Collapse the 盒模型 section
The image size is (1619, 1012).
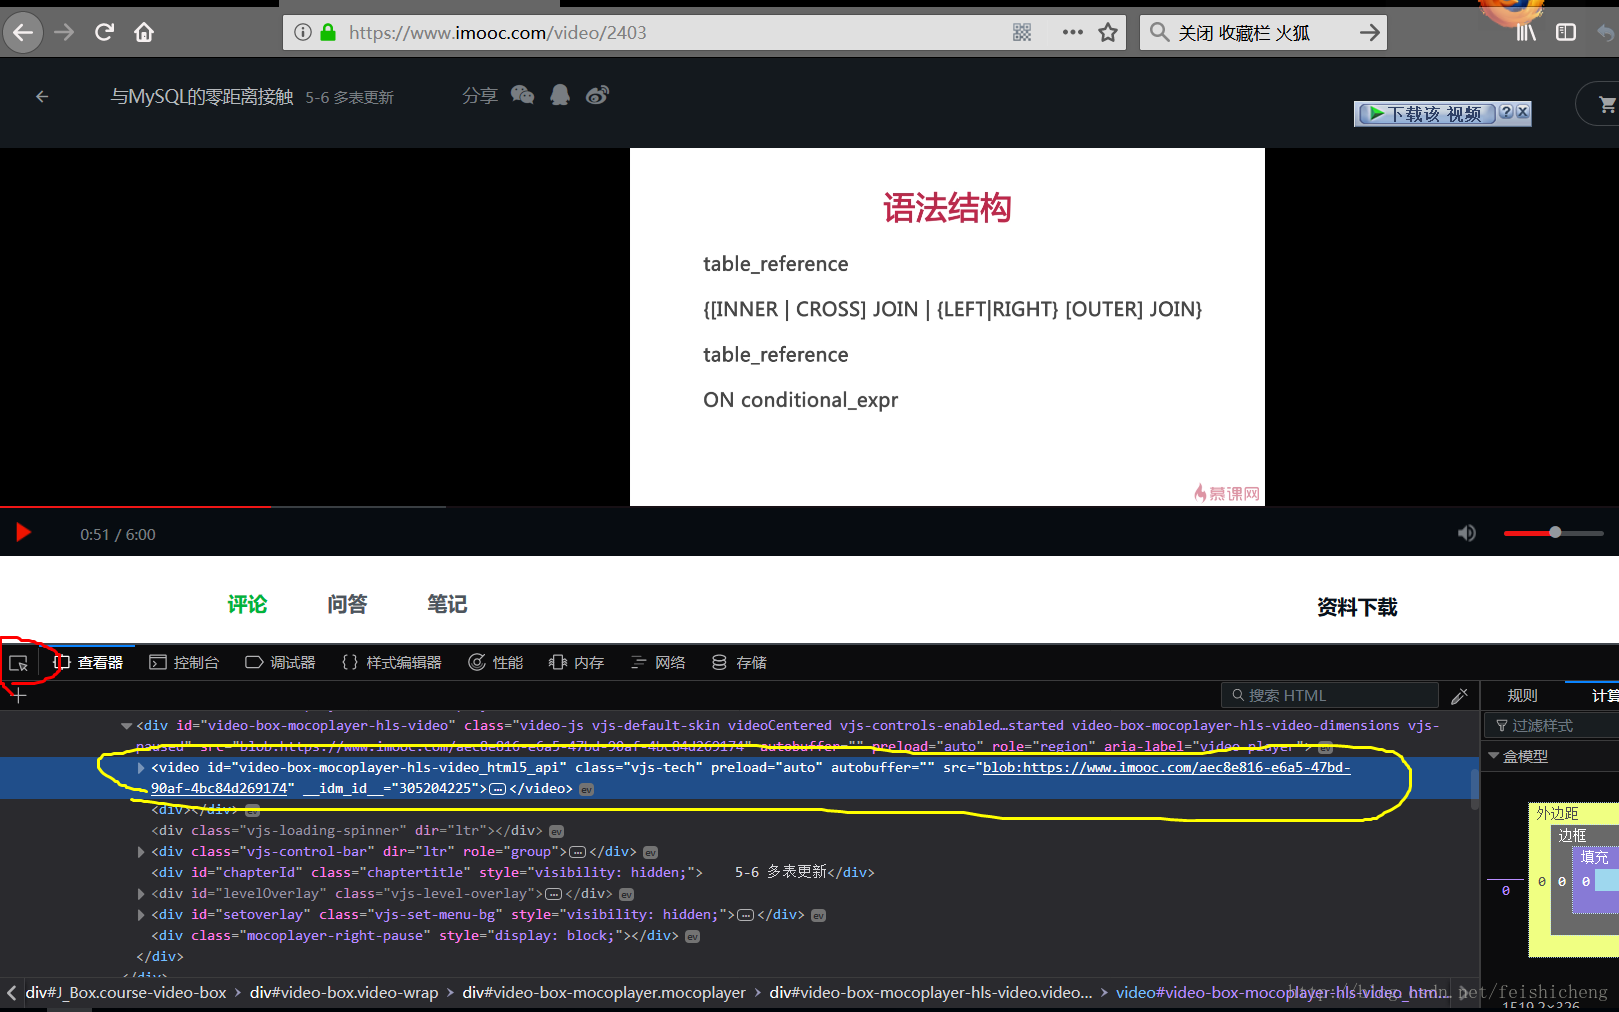1494,756
